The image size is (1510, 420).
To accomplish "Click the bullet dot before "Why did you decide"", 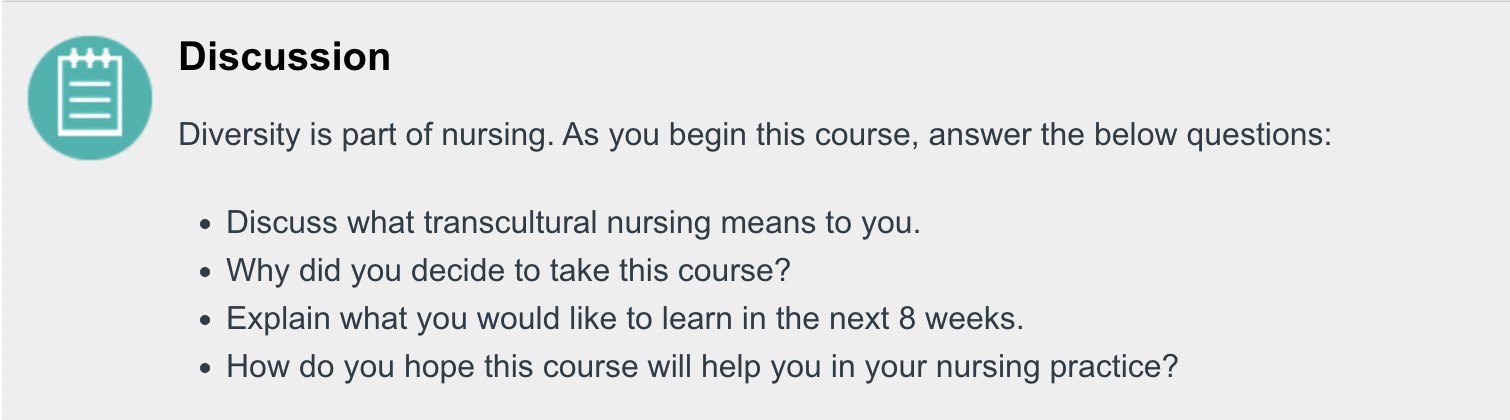I will [206, 272].
